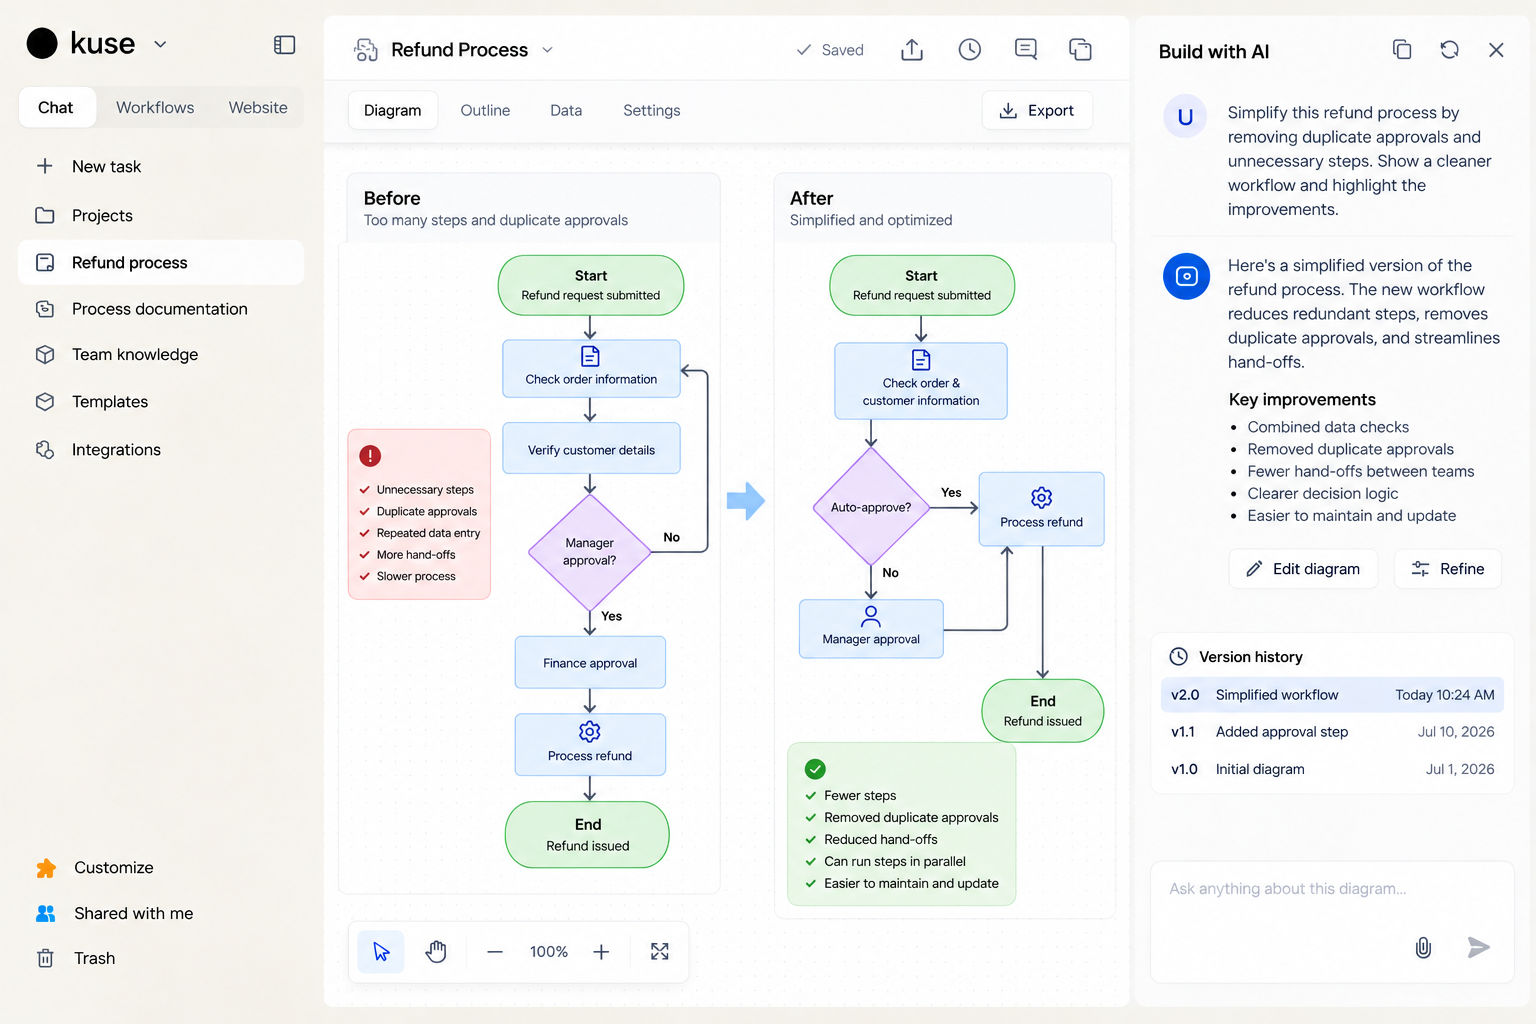Open Shared with me
1536x1024 pixels.
[x=115, y=913]
